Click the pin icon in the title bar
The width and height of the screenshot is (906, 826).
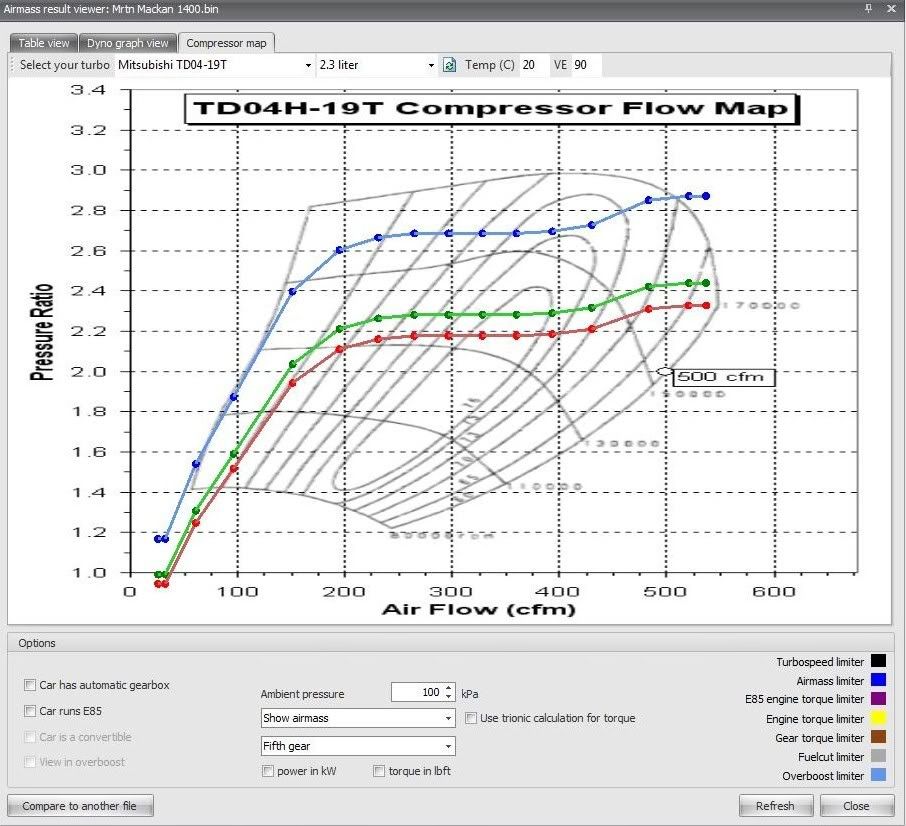click(868, 8)
